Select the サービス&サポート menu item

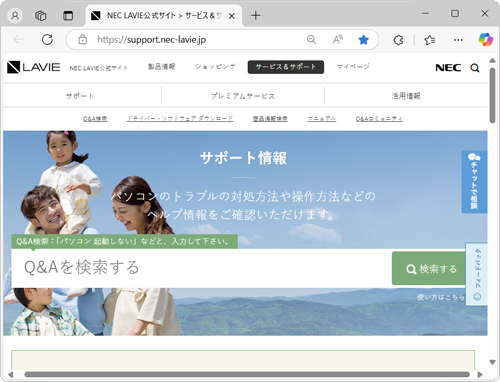pos(286,67)
